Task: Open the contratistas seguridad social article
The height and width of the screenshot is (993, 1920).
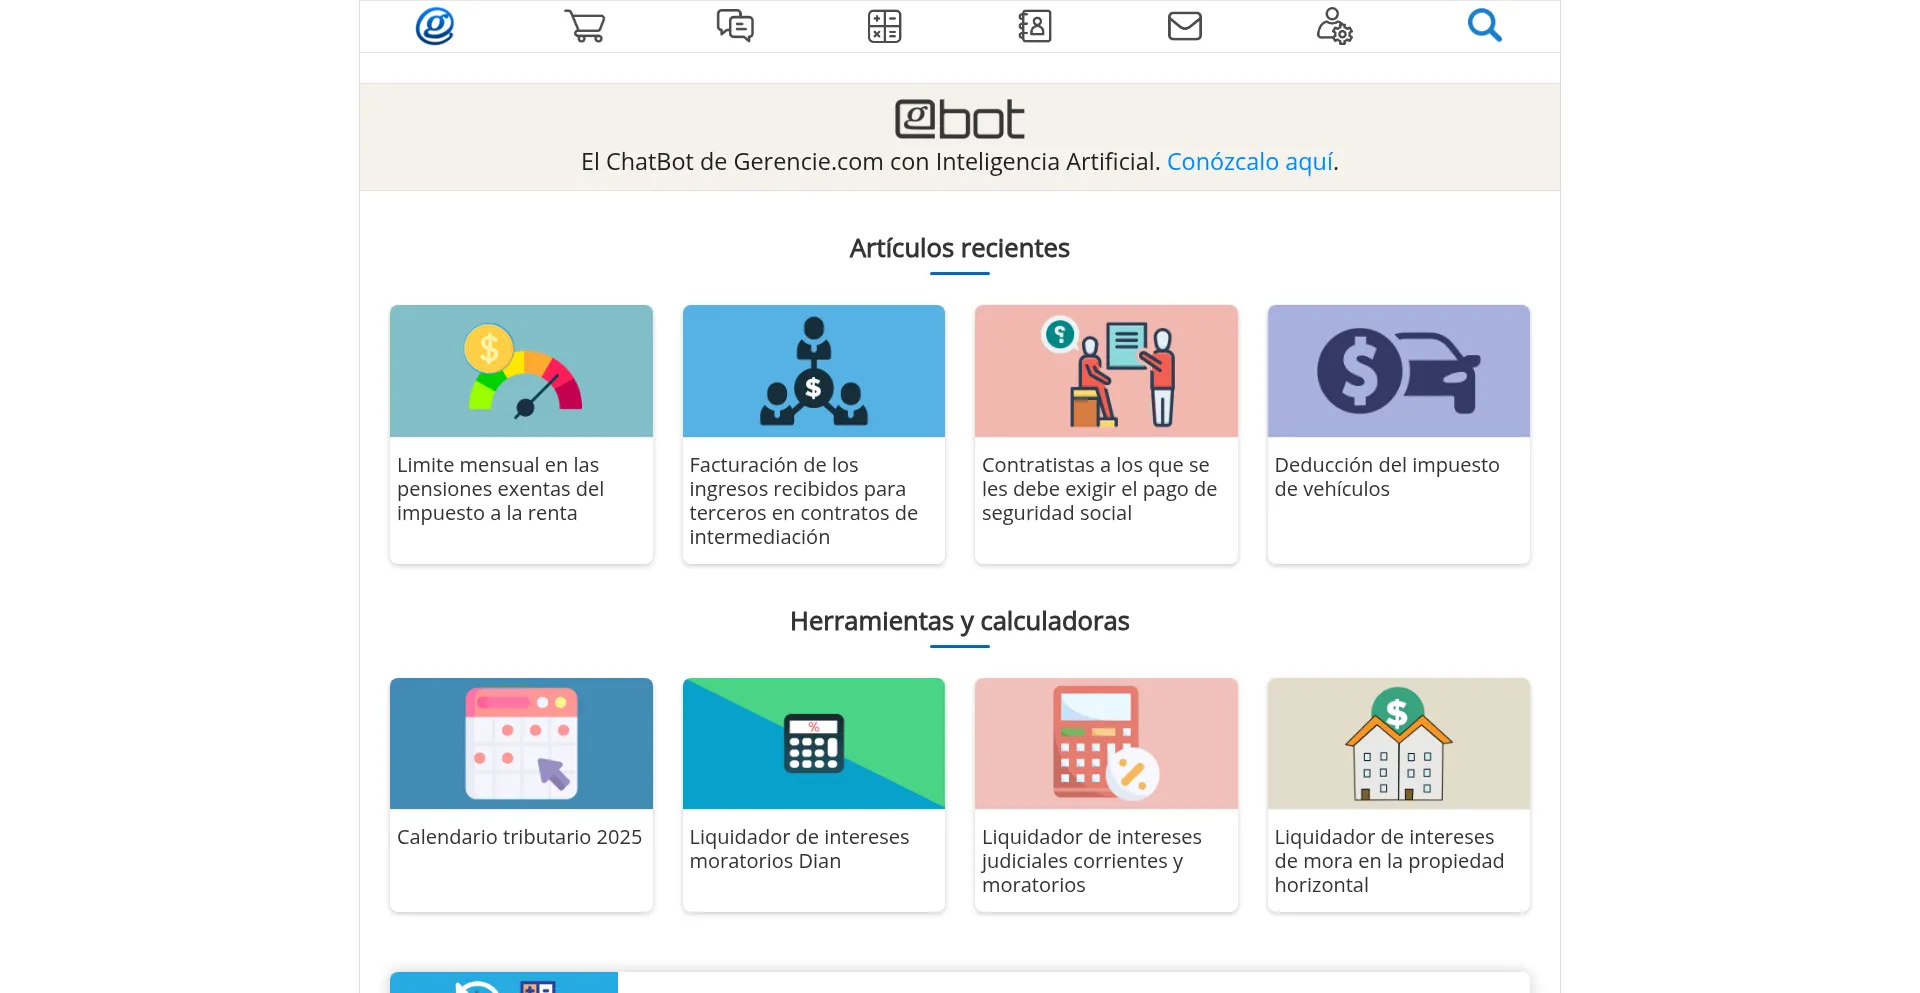Action: pos(1099,489)
